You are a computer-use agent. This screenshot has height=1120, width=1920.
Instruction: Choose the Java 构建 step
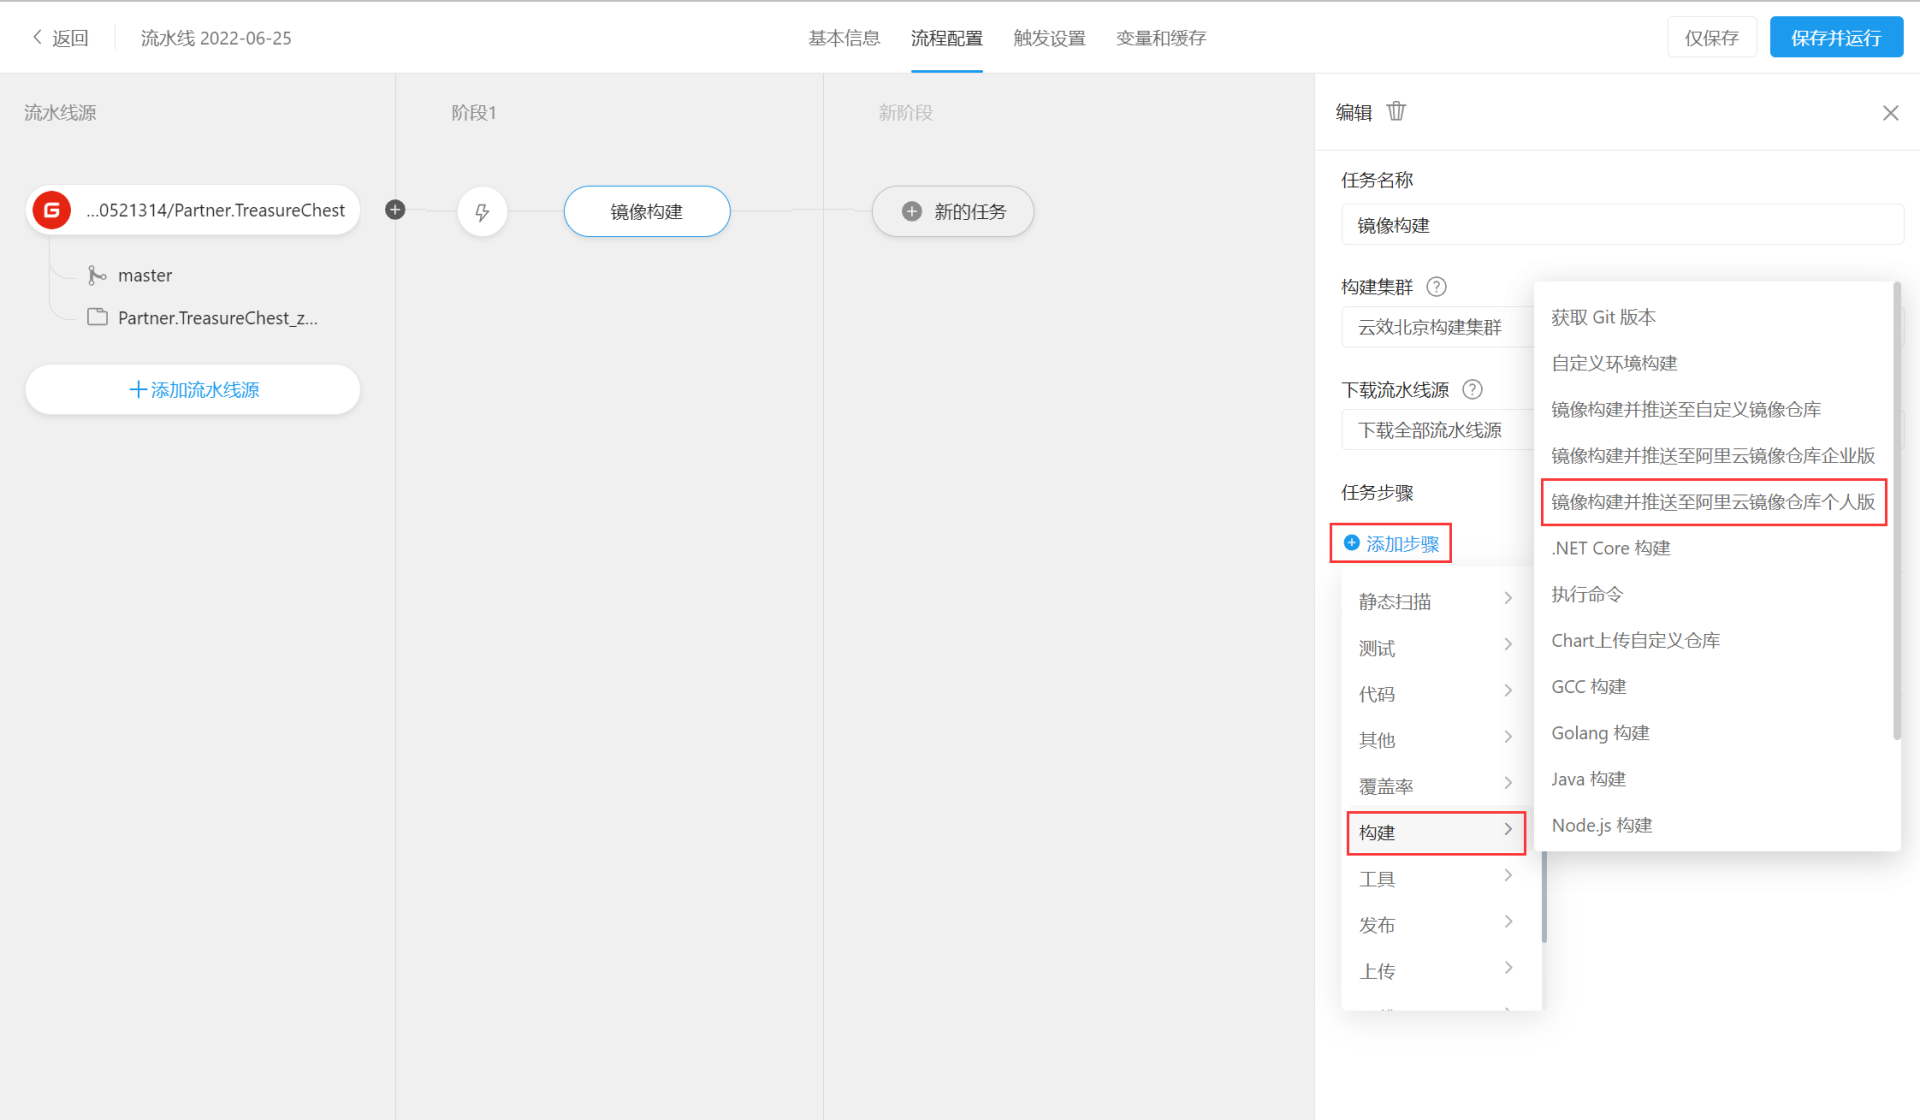tap(1588, 779)
